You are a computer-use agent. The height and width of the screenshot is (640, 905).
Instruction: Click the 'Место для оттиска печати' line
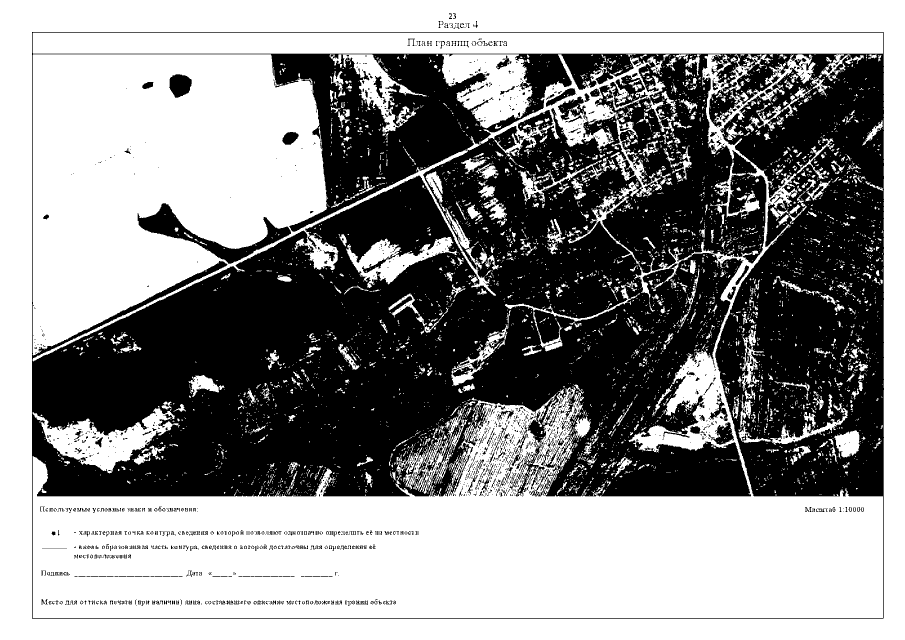point(218,602)
